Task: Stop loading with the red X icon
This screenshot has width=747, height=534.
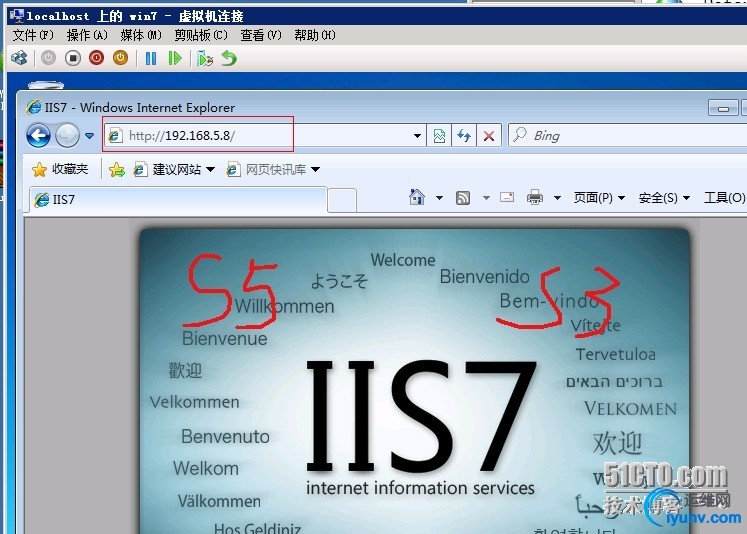Action: 488,136
